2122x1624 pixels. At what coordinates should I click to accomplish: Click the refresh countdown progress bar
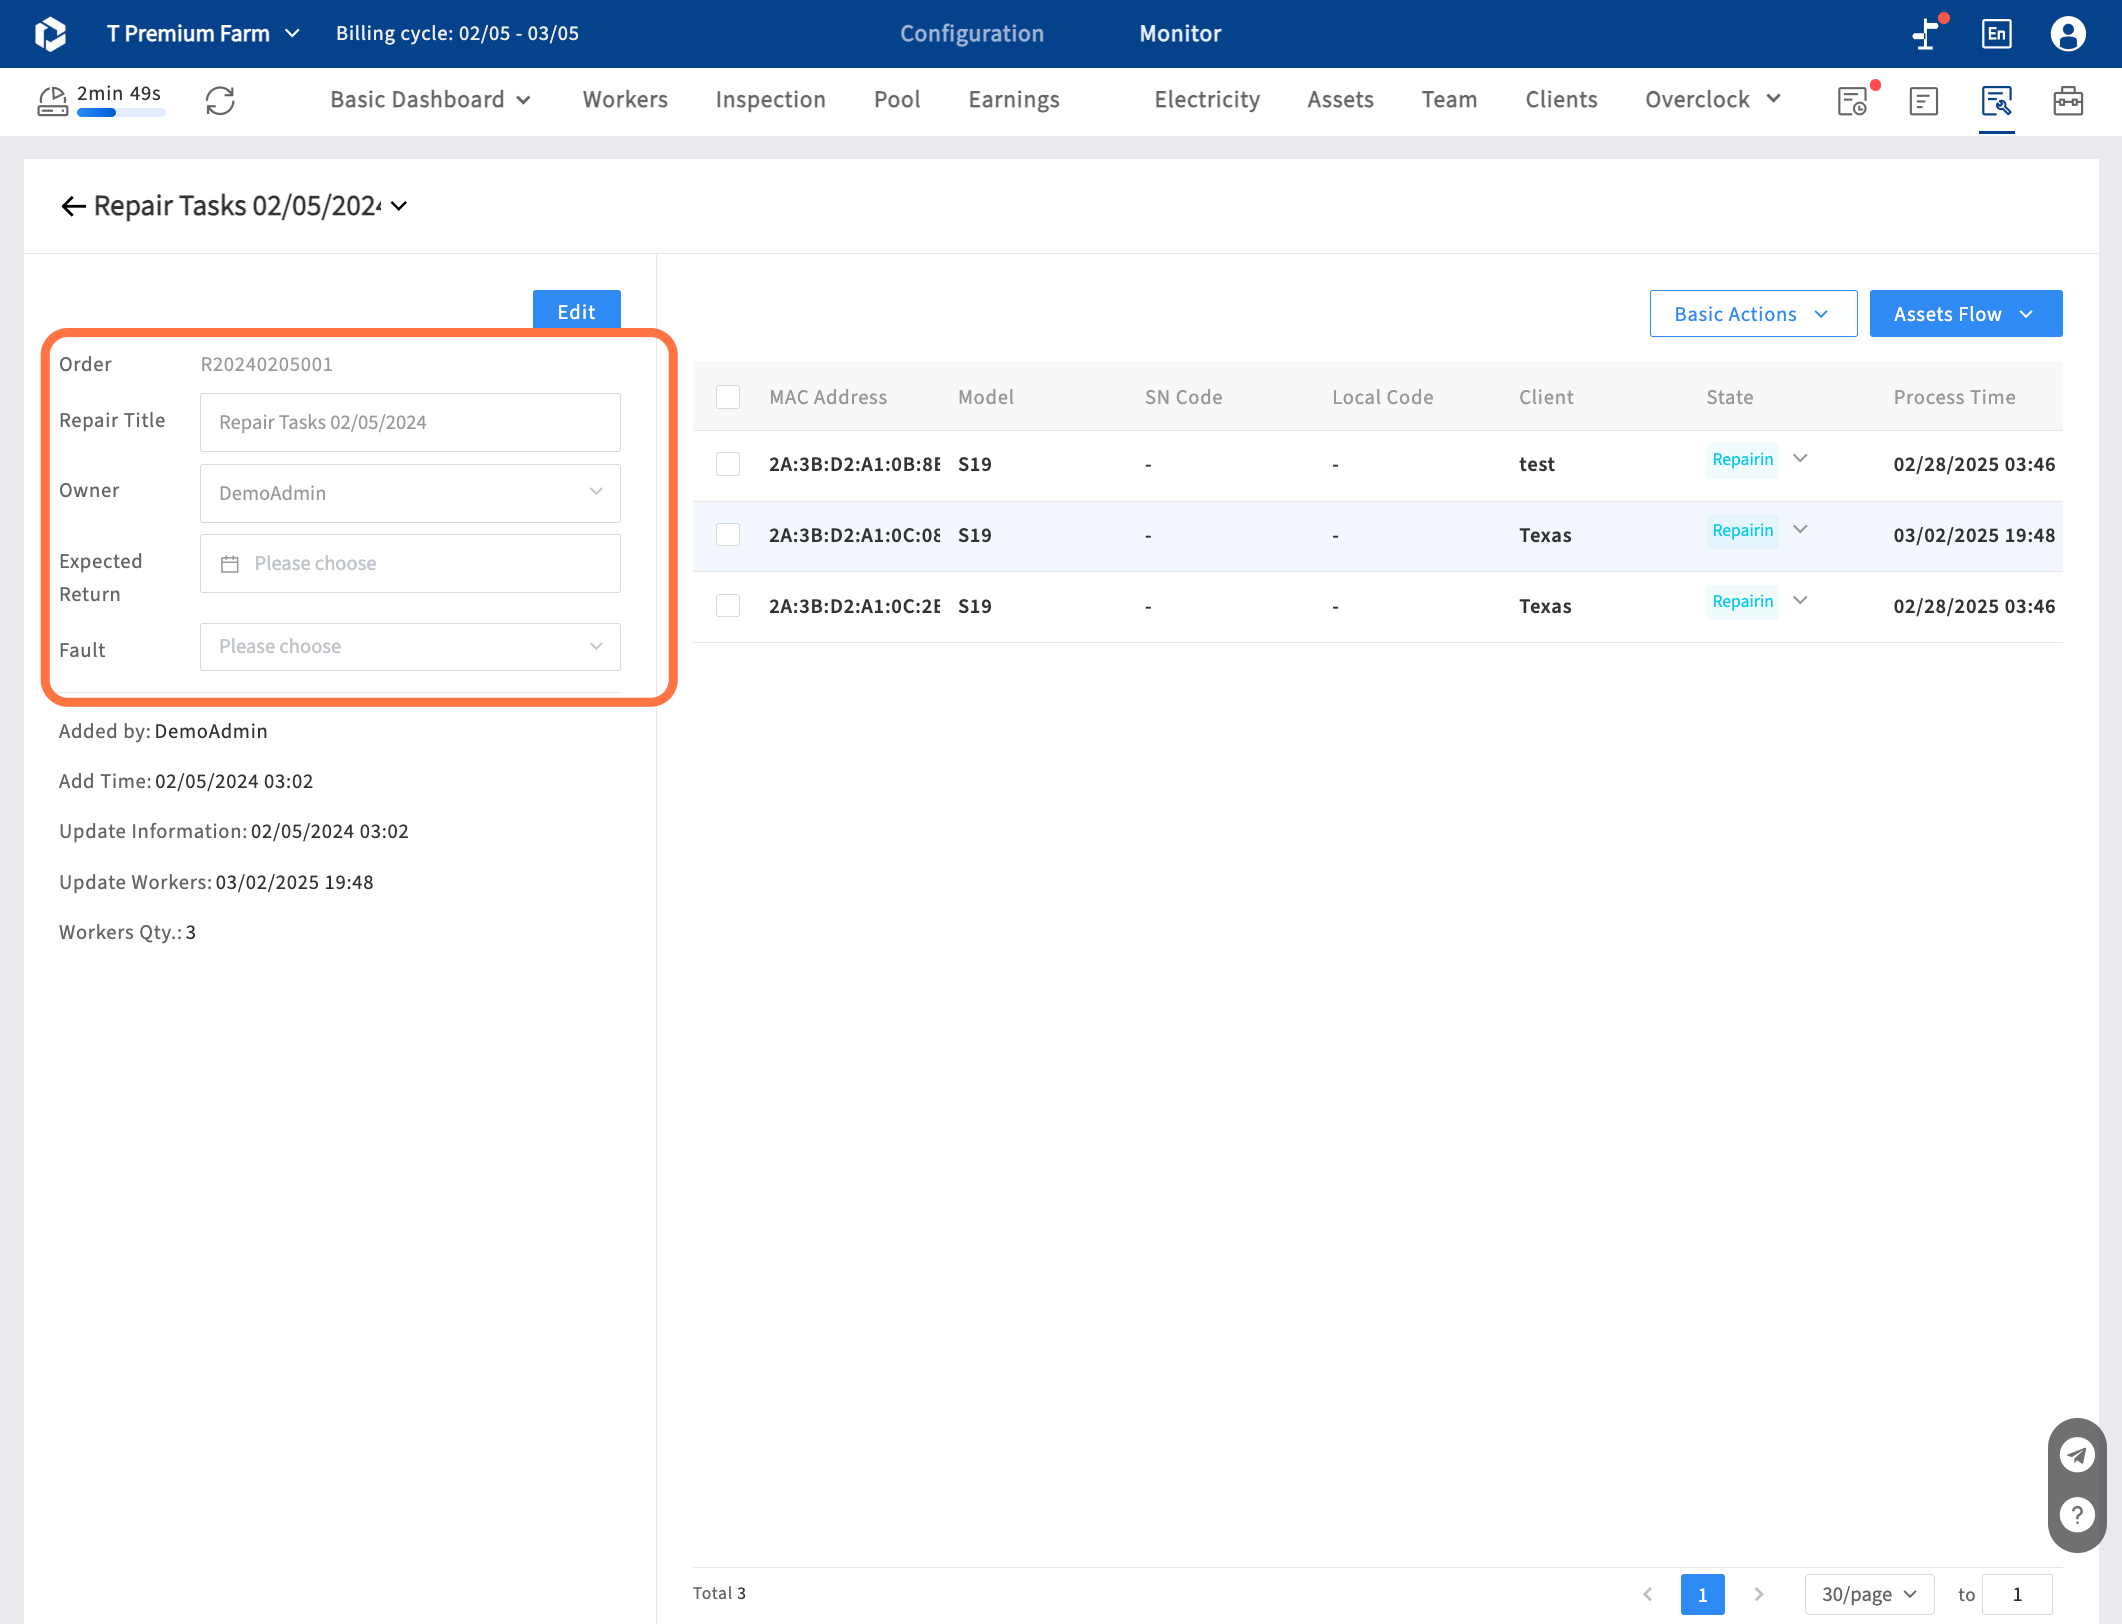[121, 113]
